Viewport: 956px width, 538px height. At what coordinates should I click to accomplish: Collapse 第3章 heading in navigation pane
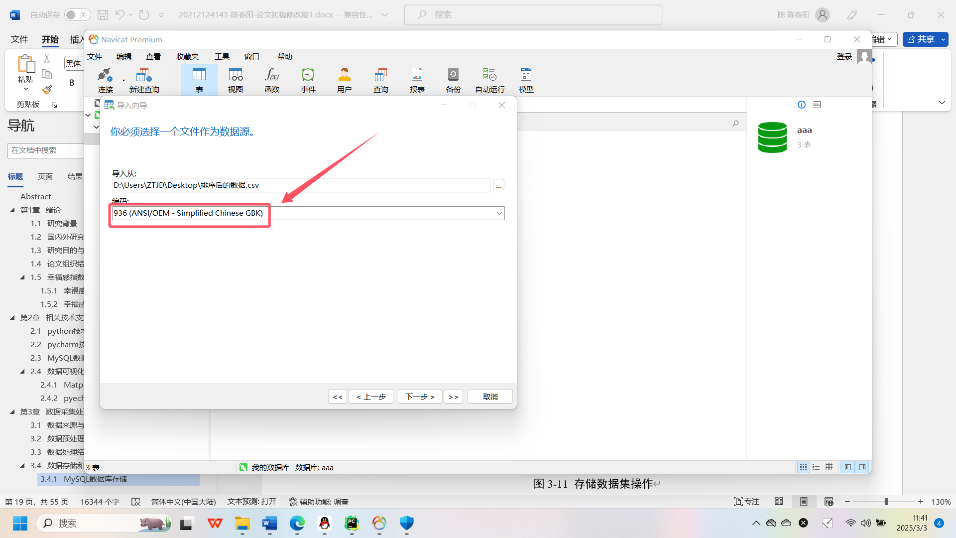click(12, 411)
